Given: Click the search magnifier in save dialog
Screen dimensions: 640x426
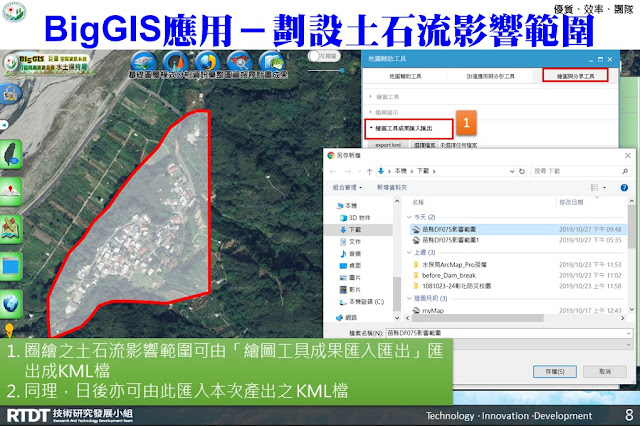Looking at the screenshot, I should click(x=624, y=171).
